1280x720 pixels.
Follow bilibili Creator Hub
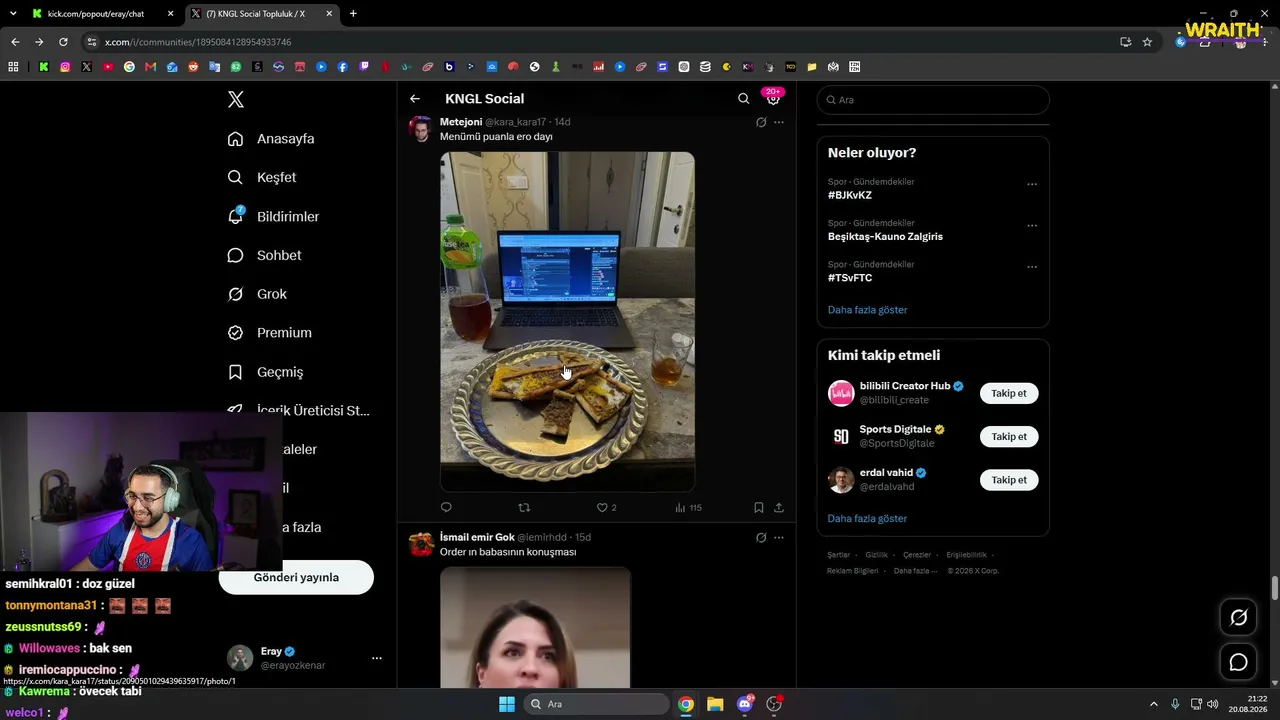[x=1009, y=393]
